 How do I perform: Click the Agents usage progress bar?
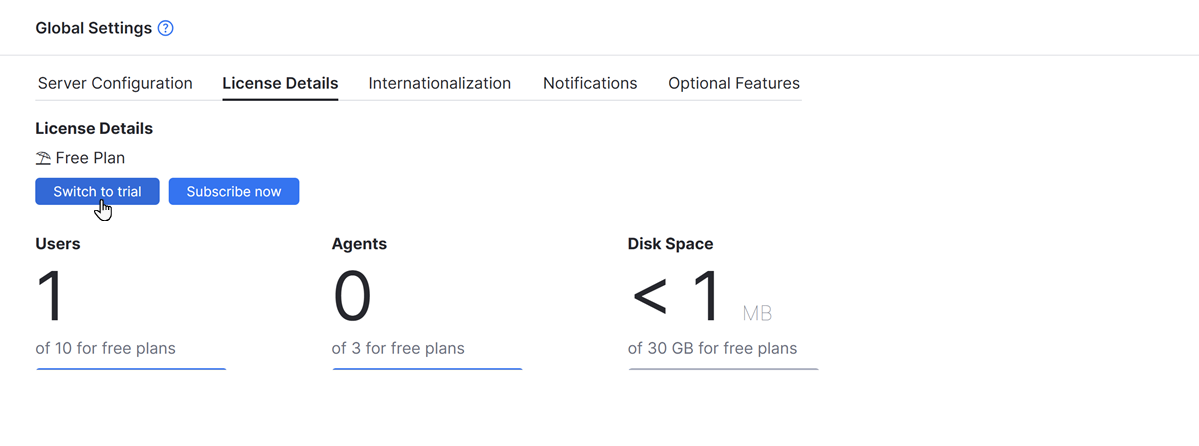click(x=427, y=370)
